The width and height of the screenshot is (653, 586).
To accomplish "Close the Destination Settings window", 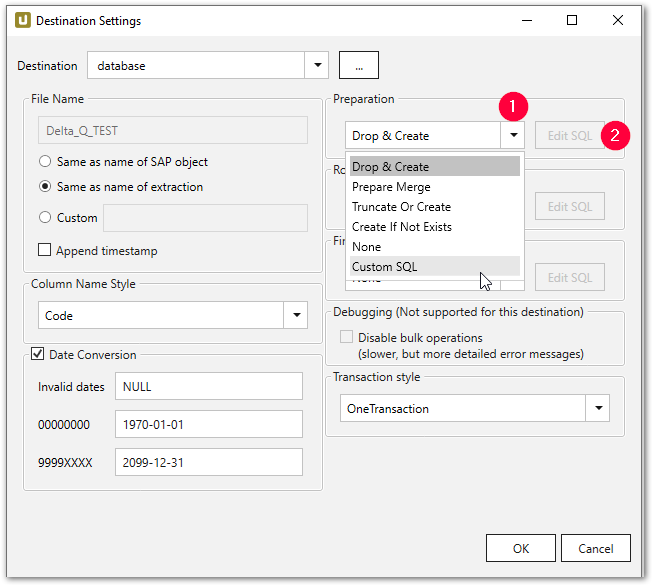I will click(618, 20).
